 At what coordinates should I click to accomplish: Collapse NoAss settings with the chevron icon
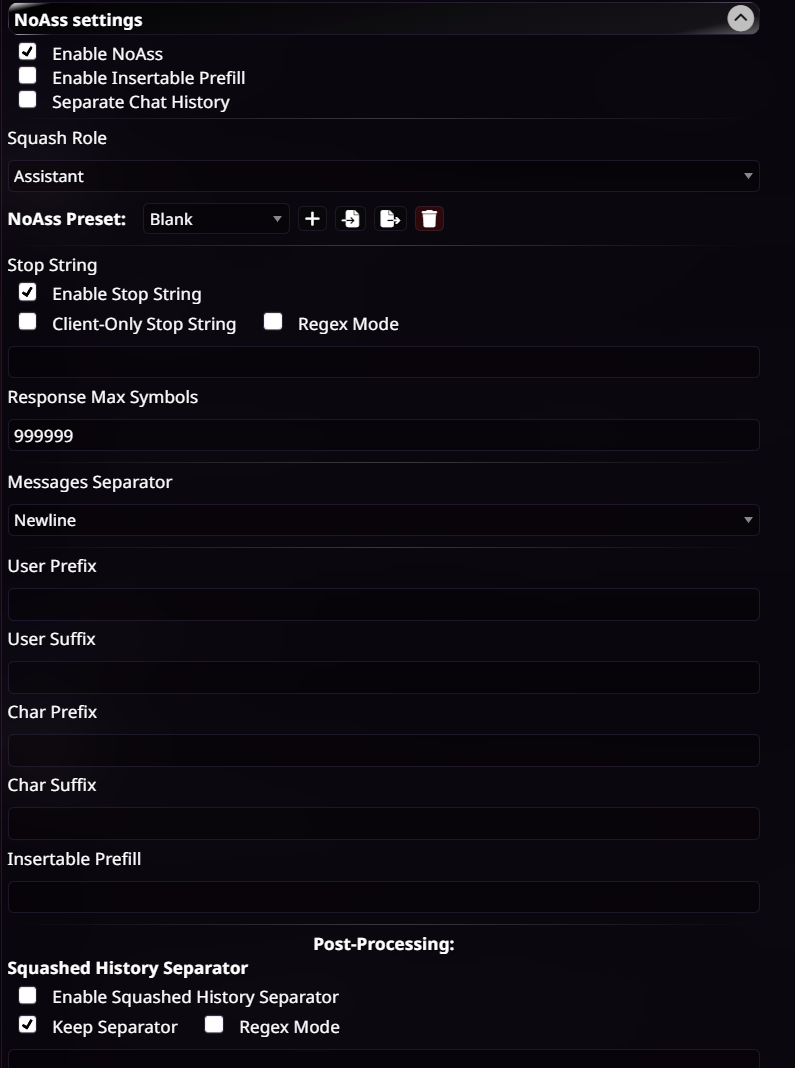[x=741, y=18]
